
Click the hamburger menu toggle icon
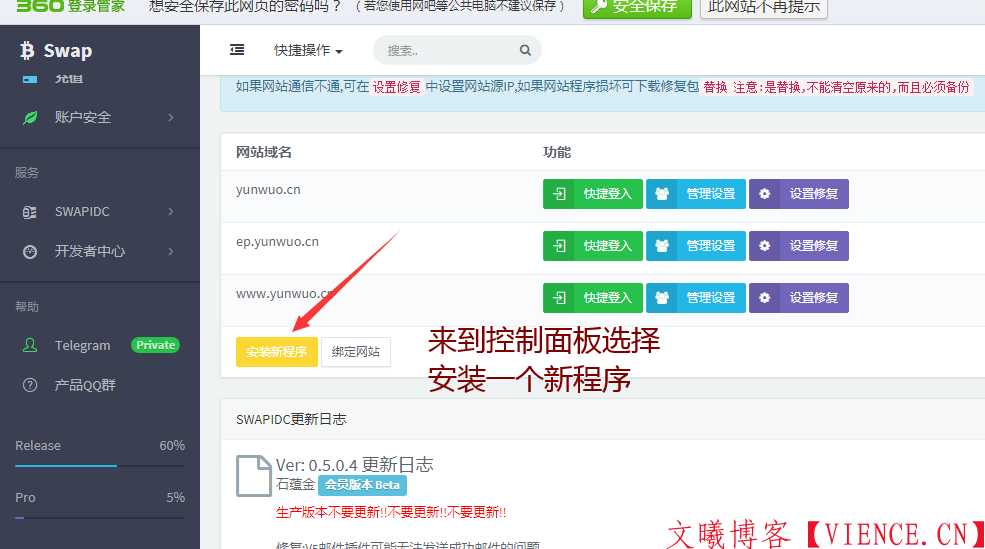(x=237, y=50)
